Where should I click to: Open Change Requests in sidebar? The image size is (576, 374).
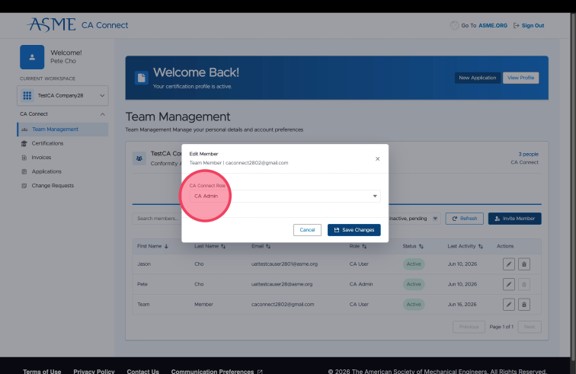click(53, 186)
